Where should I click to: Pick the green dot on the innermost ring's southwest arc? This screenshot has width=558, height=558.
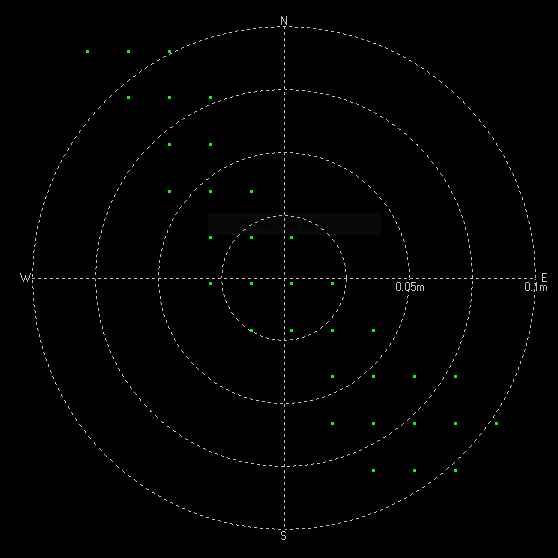tap(252, 331)
